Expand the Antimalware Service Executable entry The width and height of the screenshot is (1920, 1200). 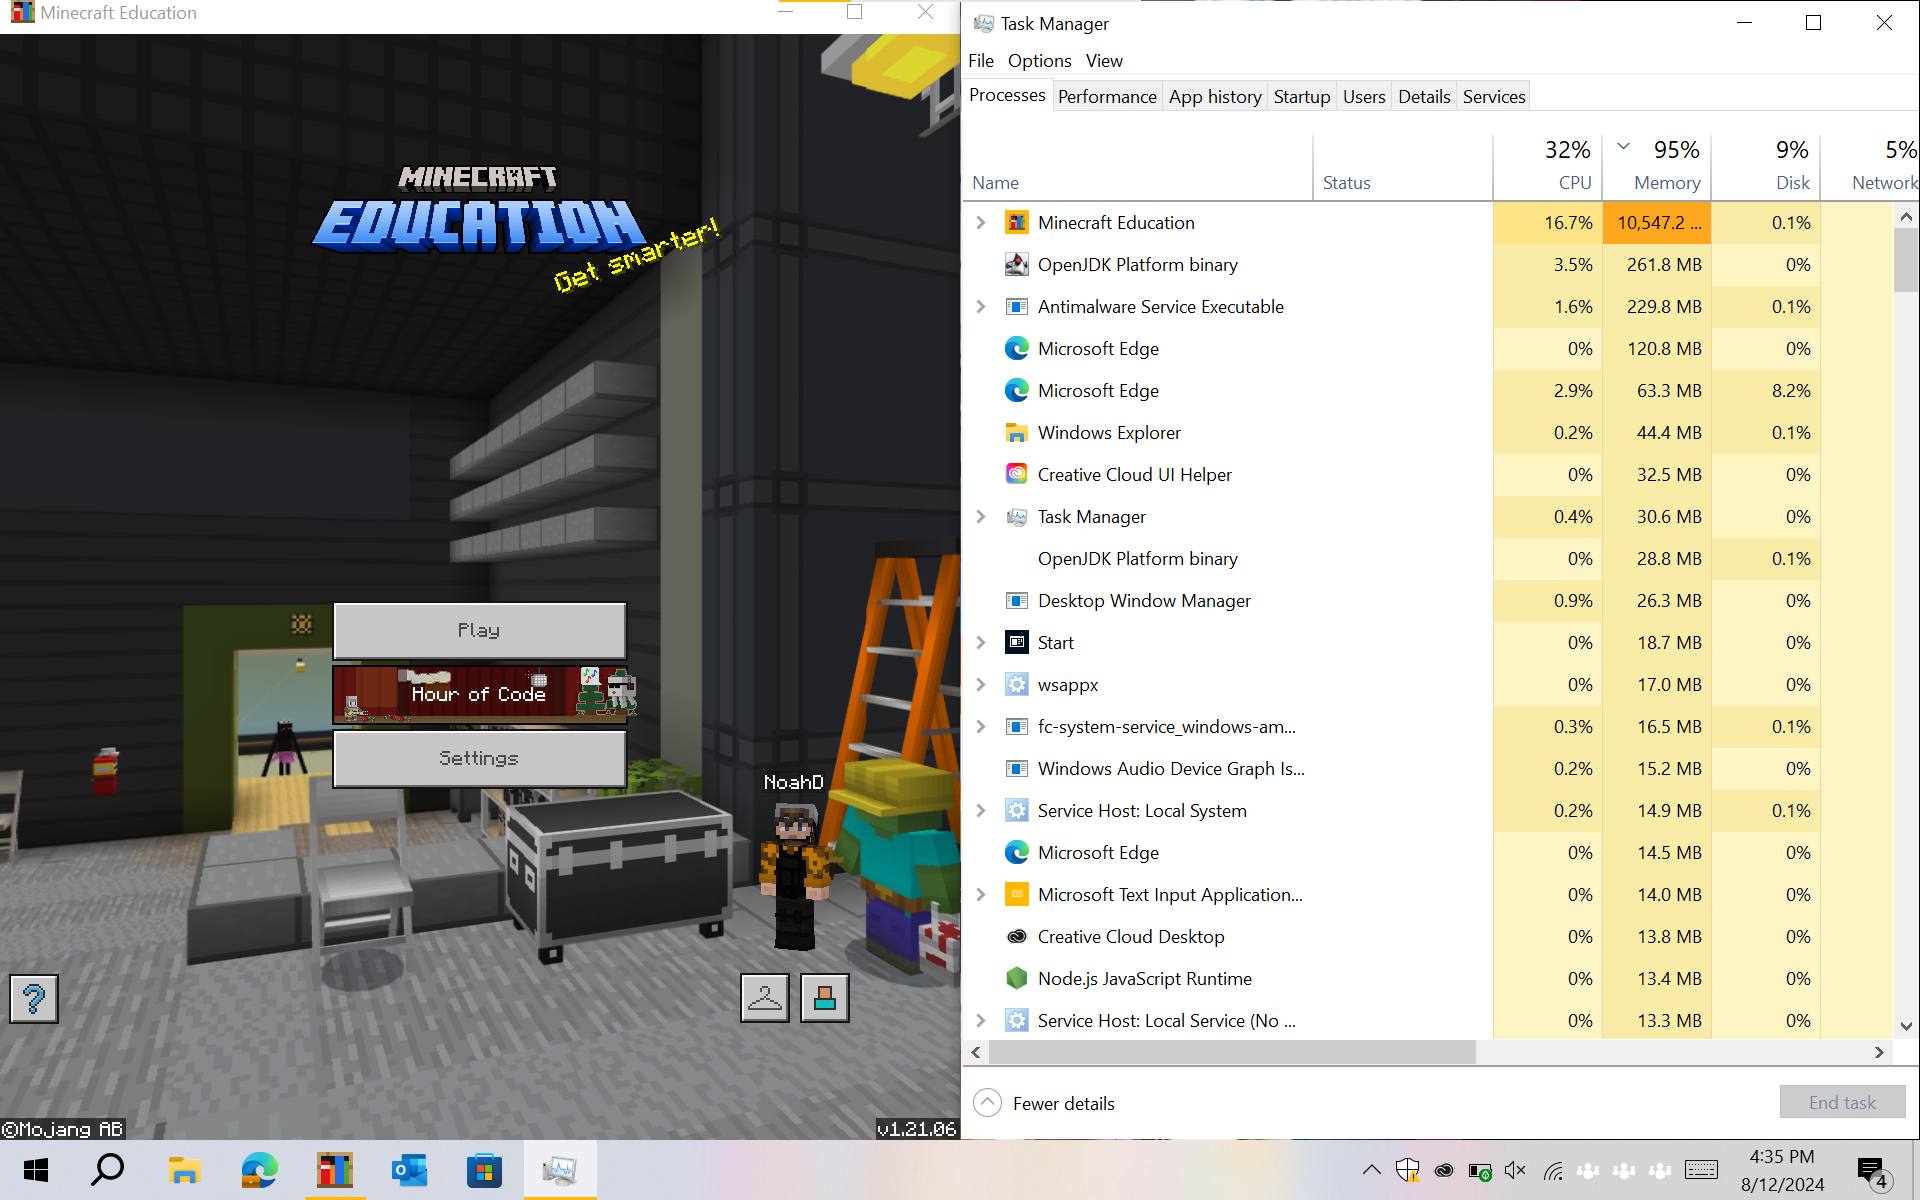point(981,306)
